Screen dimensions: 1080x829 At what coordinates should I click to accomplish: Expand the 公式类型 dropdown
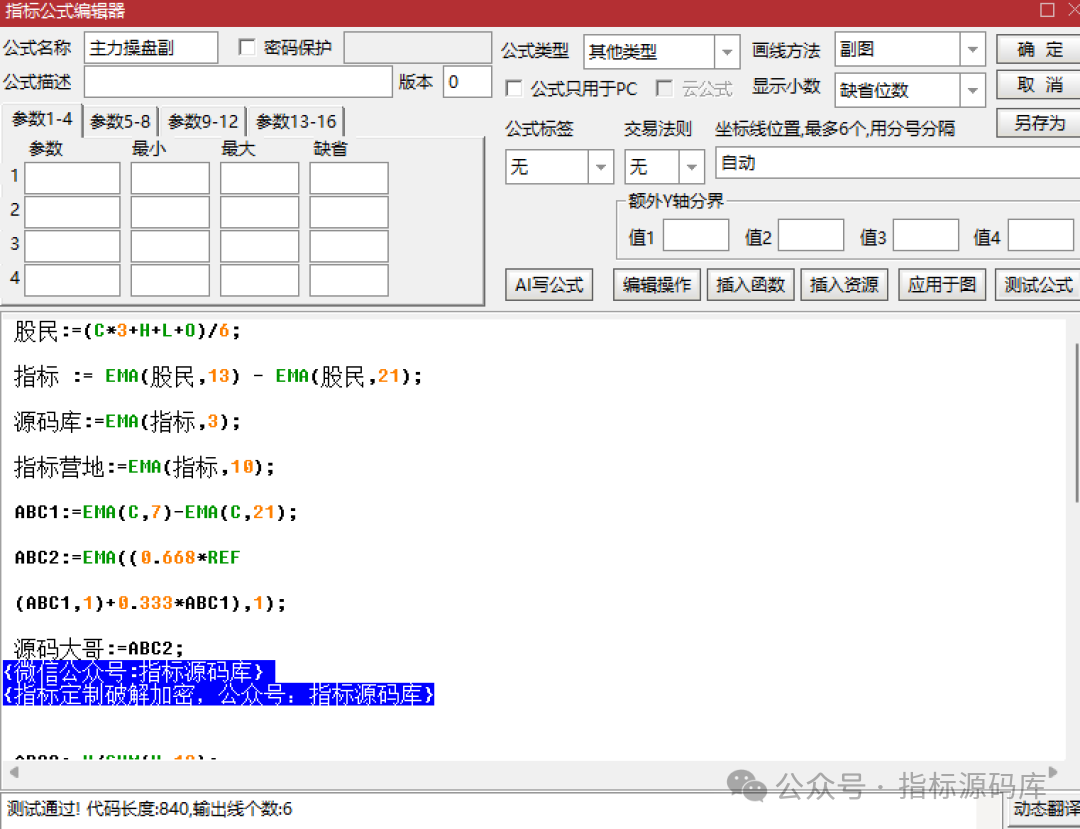click(x=727, y=51)
